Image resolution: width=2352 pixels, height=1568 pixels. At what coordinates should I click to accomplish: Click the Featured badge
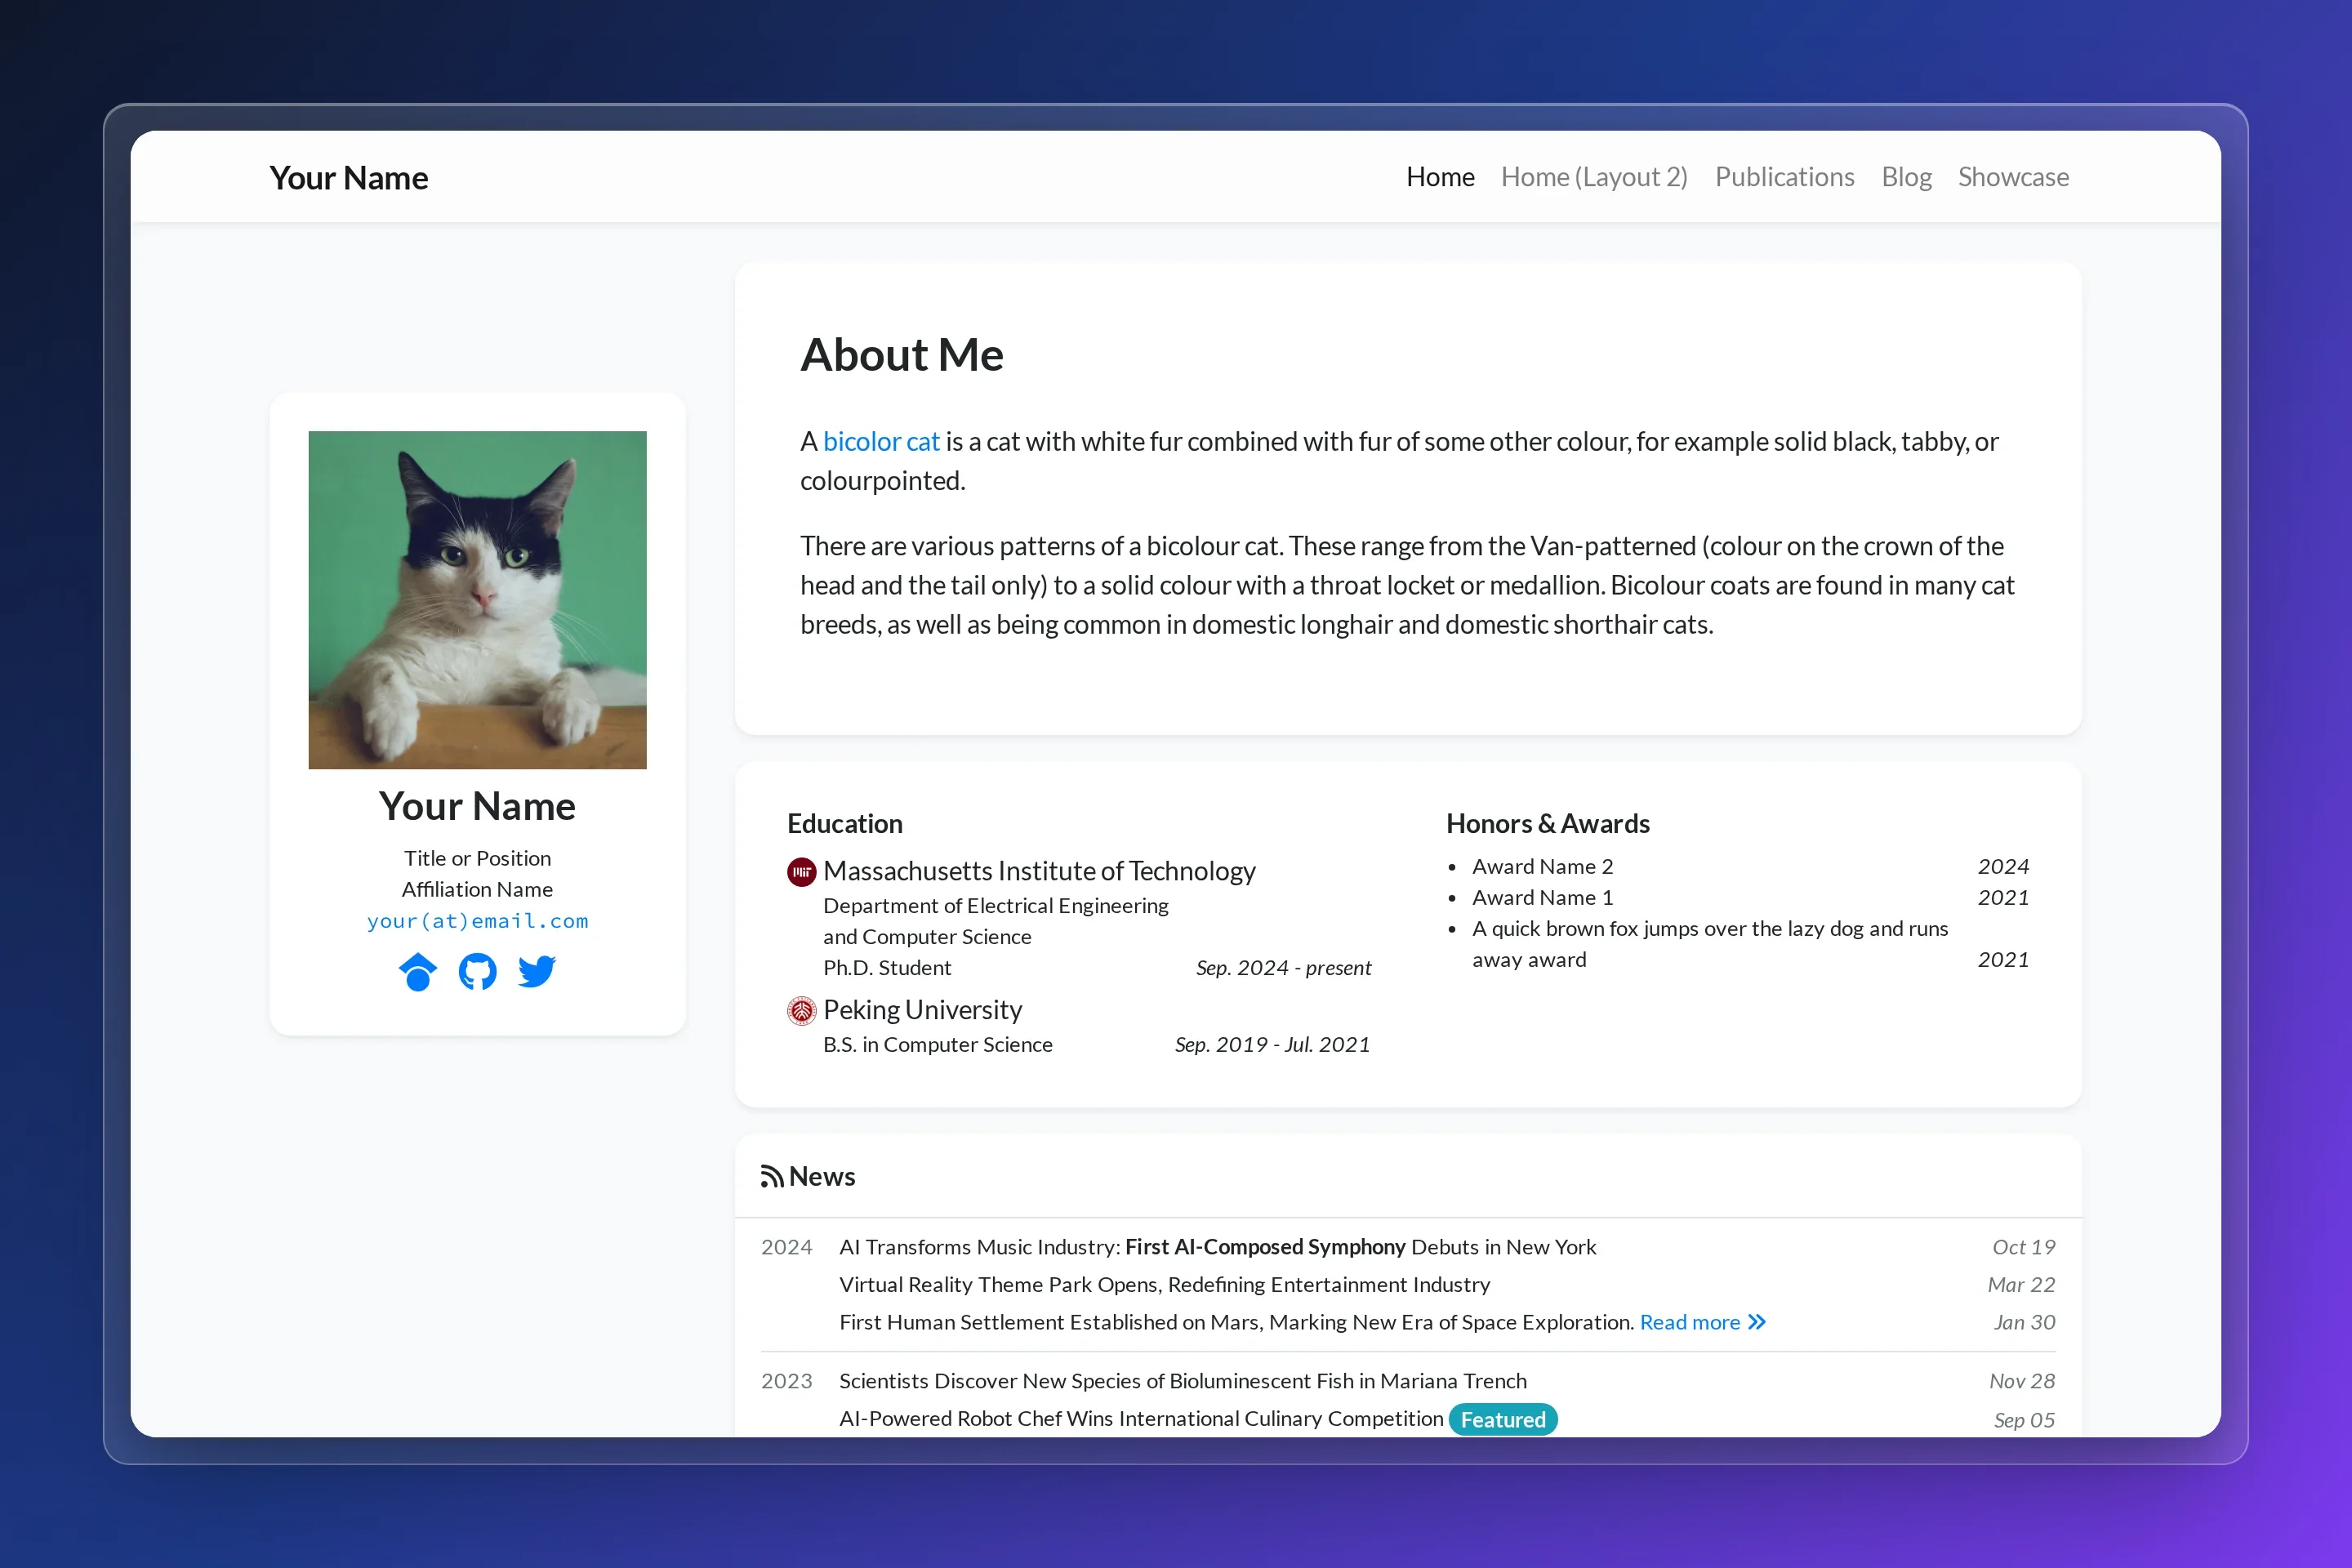1503,1419
